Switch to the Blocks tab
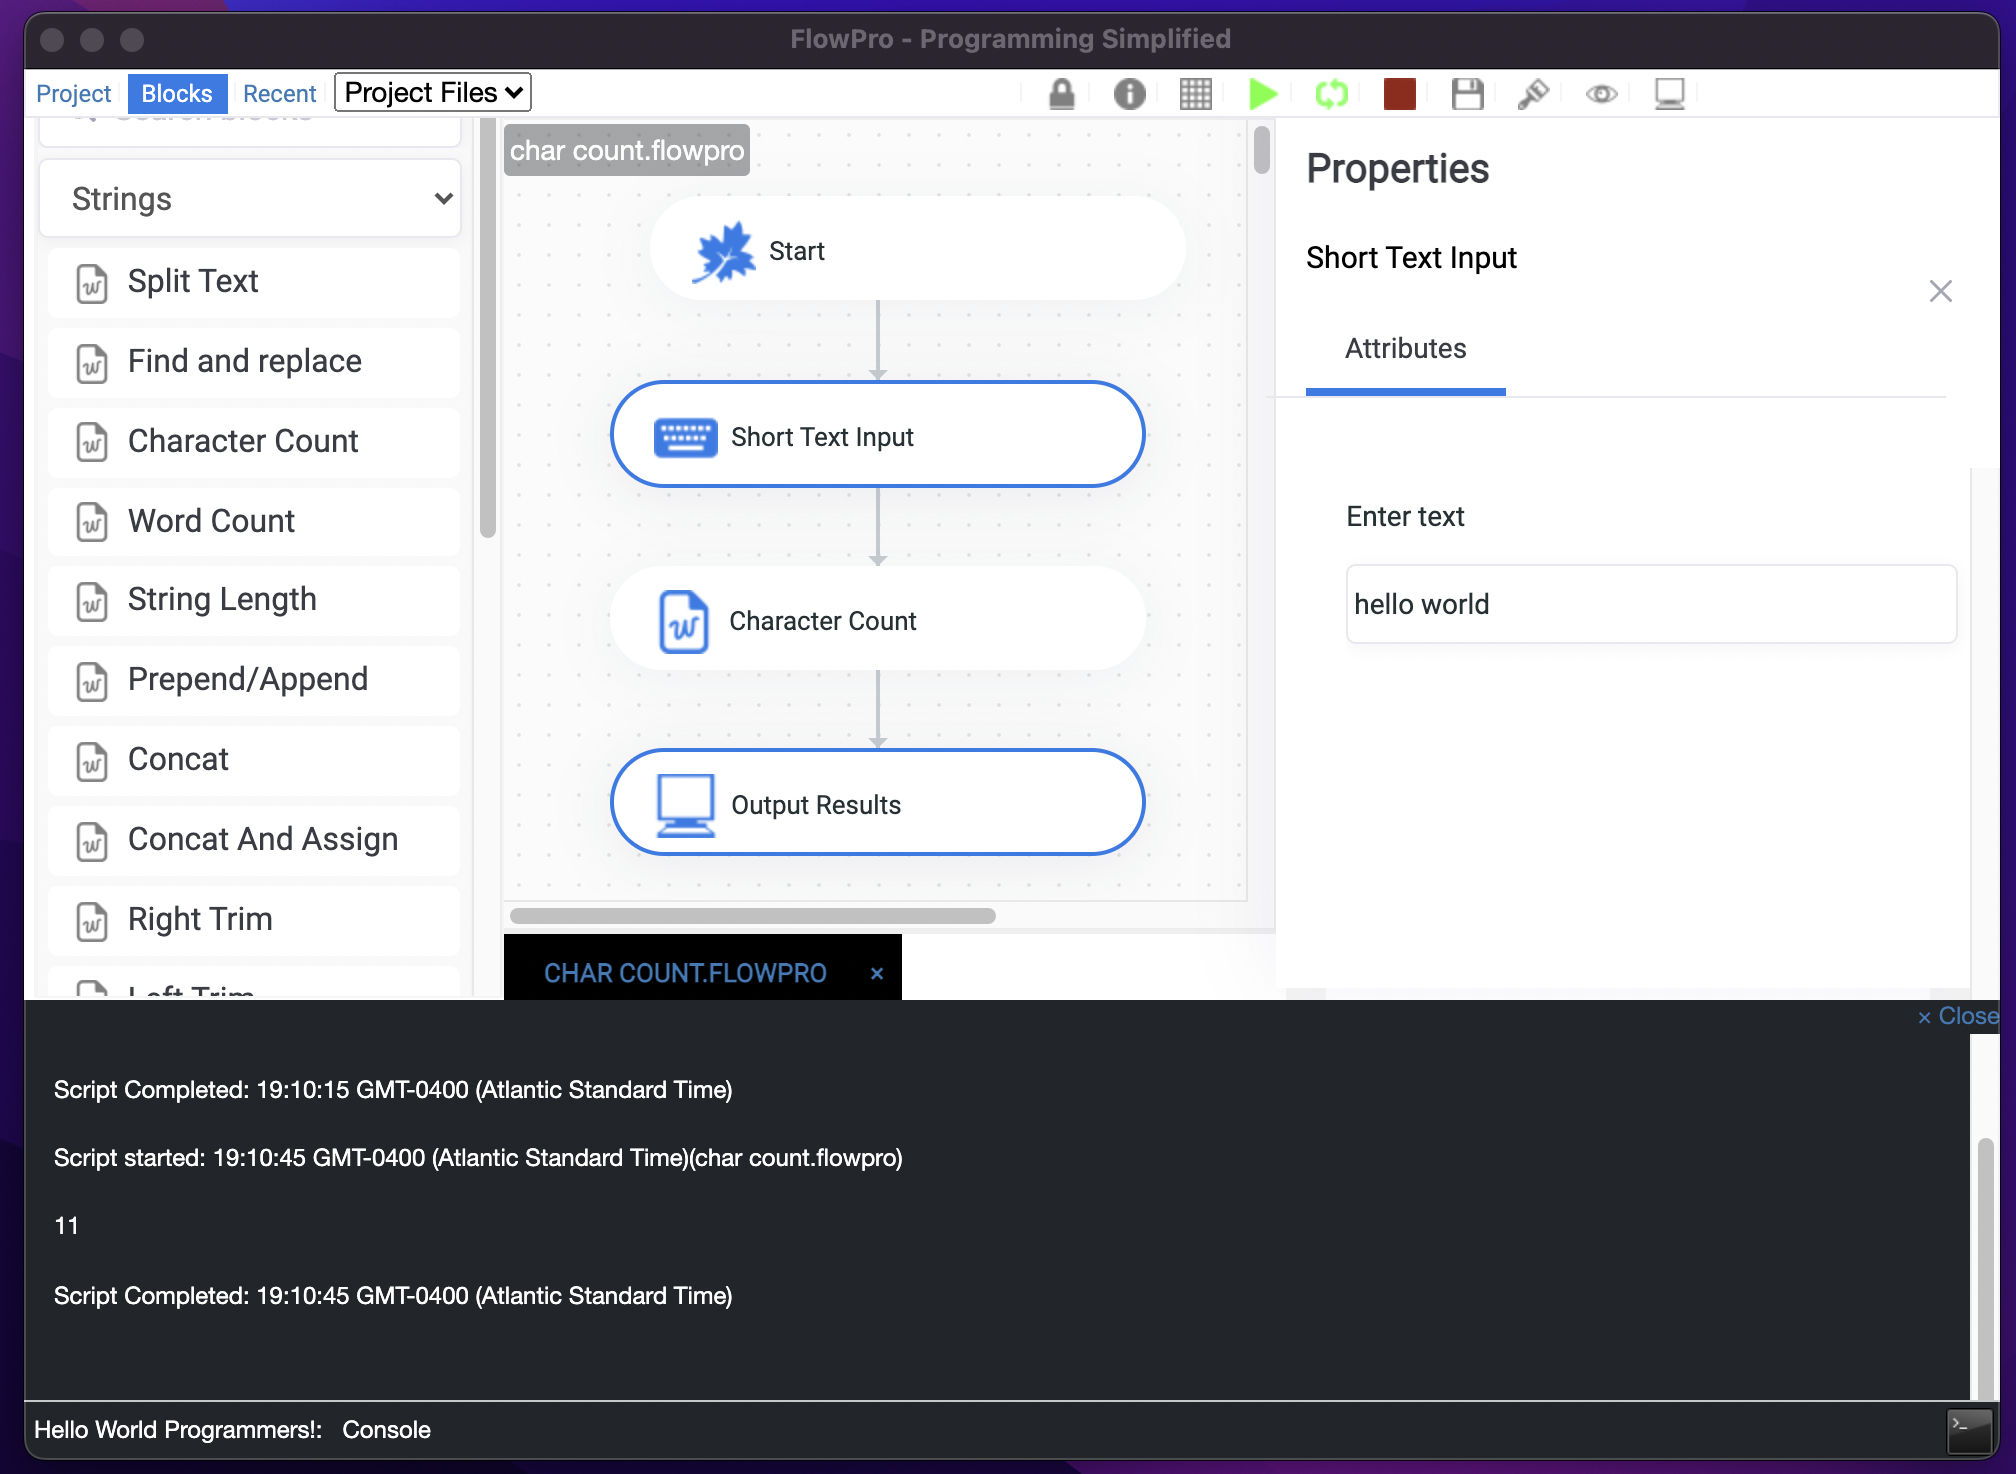This screenshot has width=2016, height=1474. point(177,93)
